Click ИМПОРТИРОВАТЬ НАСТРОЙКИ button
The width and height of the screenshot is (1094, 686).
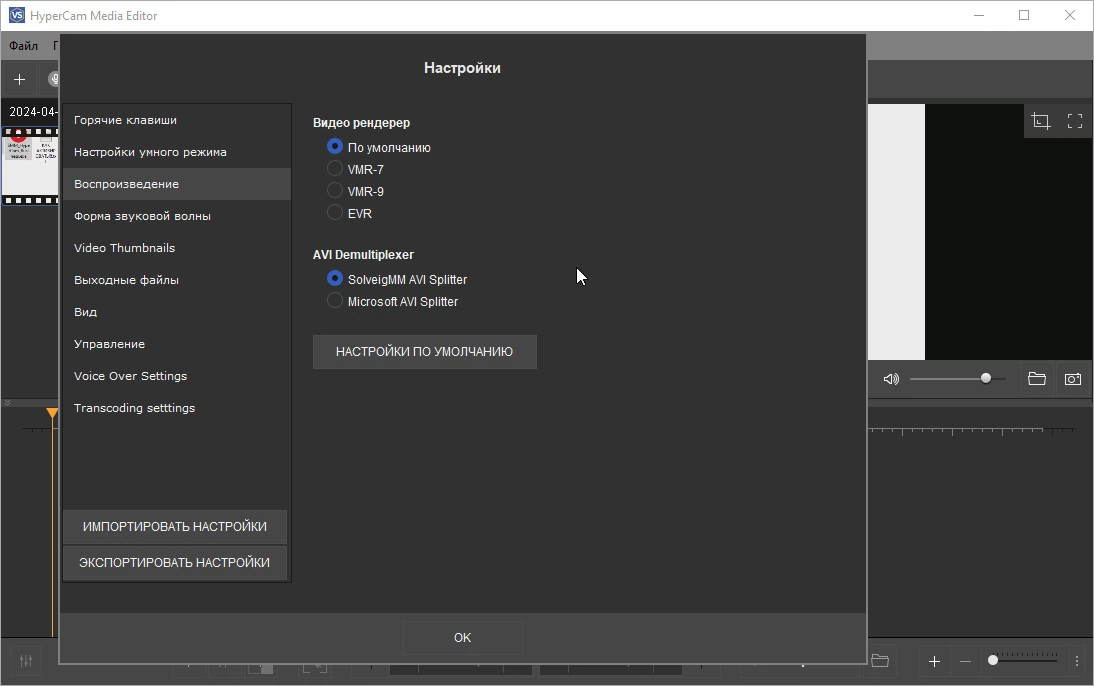(x=174, y=527)
